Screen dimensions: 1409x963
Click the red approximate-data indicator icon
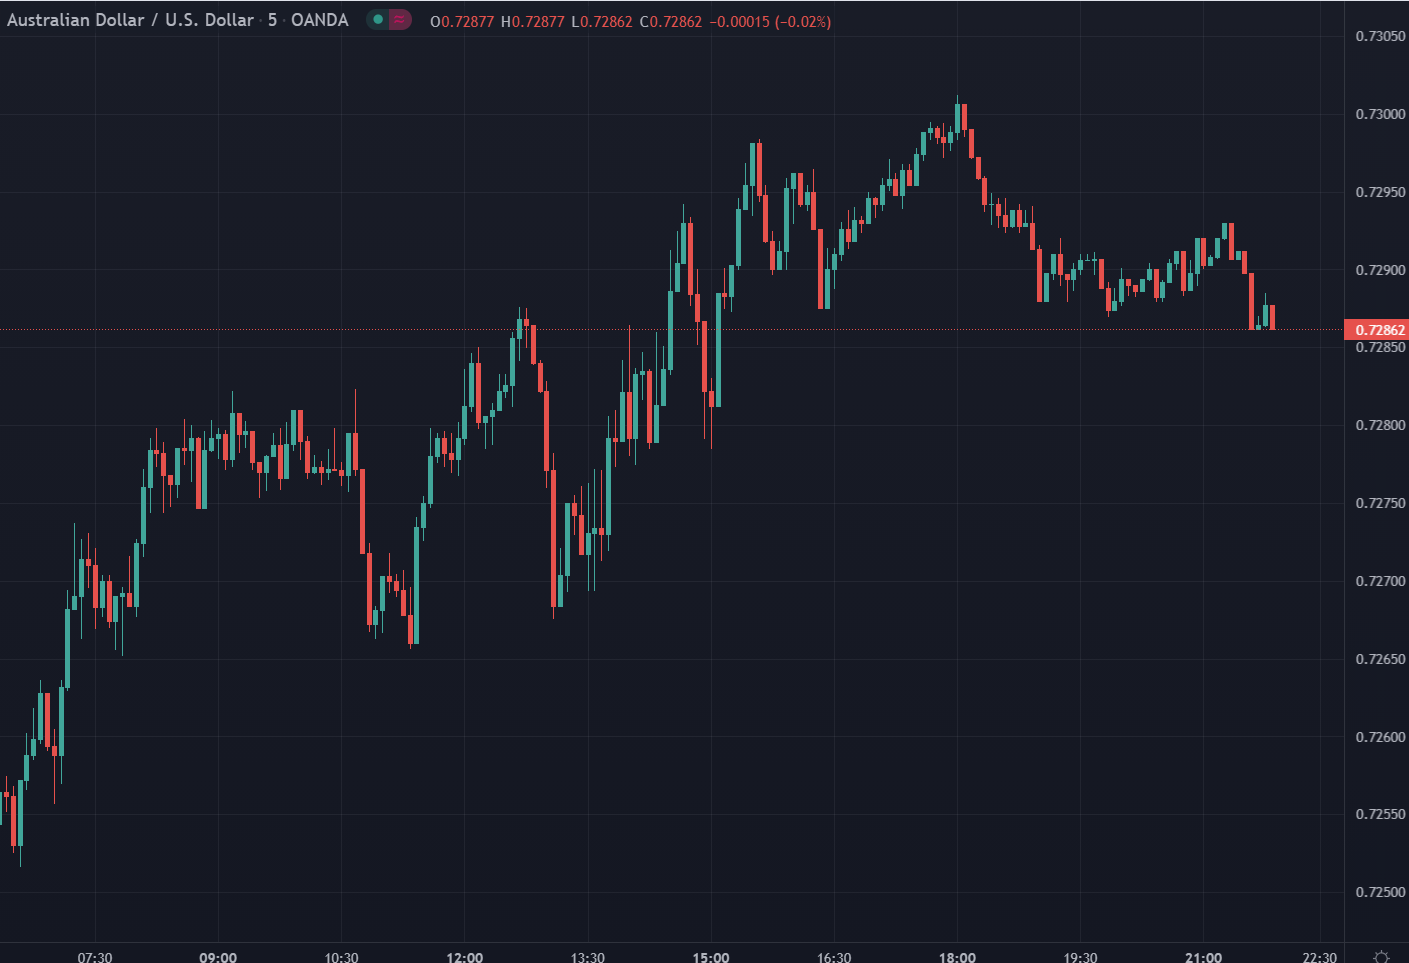click(x=399, y=20)
